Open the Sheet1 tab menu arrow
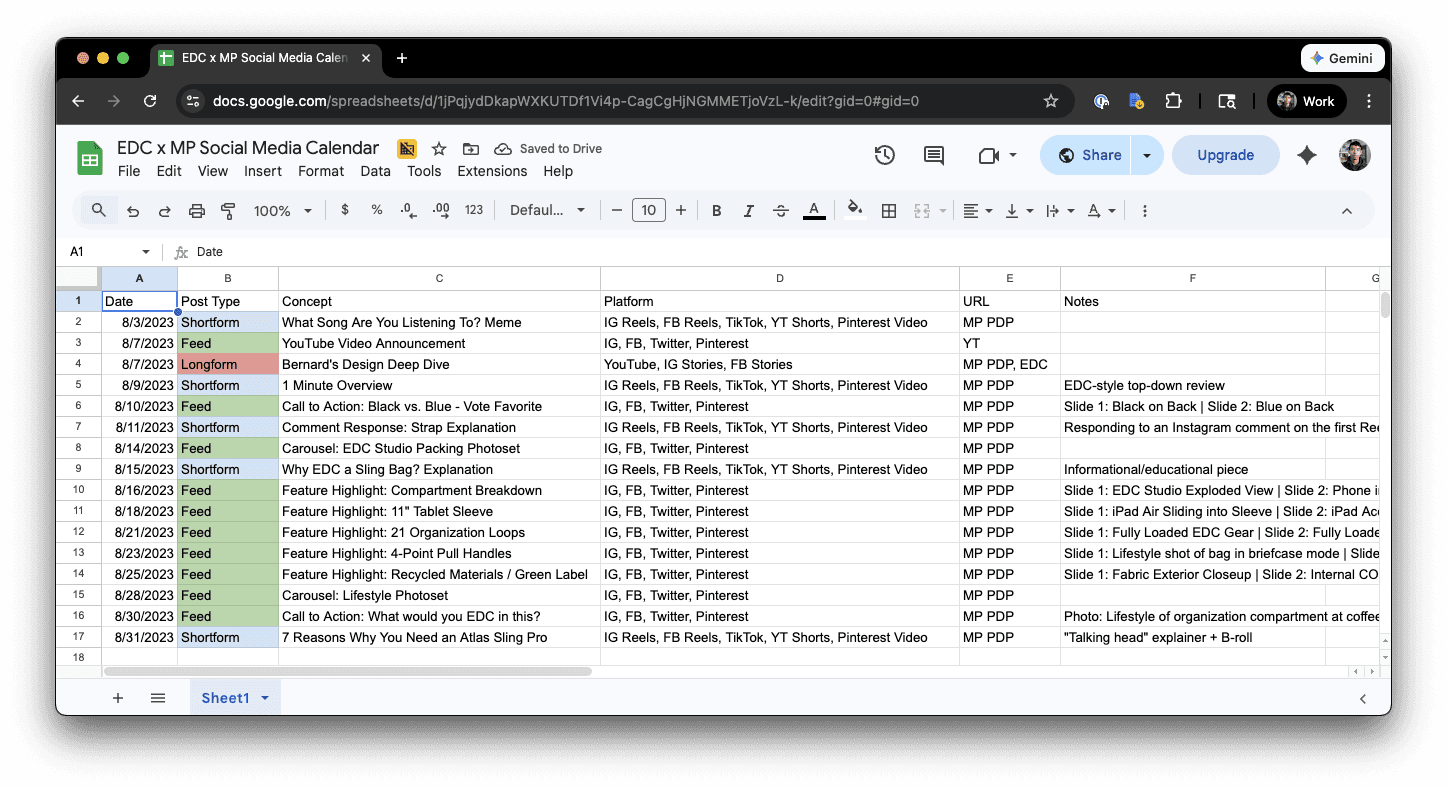This screenshot has width=1447, height=789. click(265, 698)
